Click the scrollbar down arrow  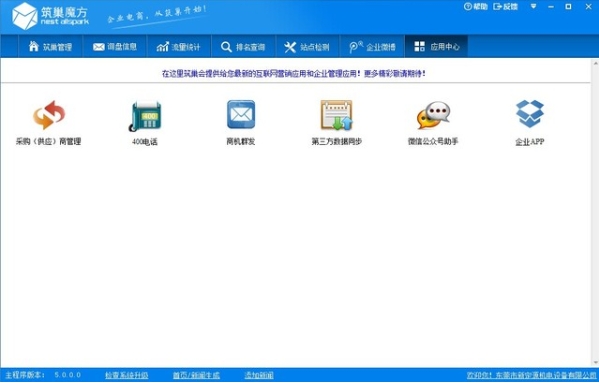click(x=595, y=362)
